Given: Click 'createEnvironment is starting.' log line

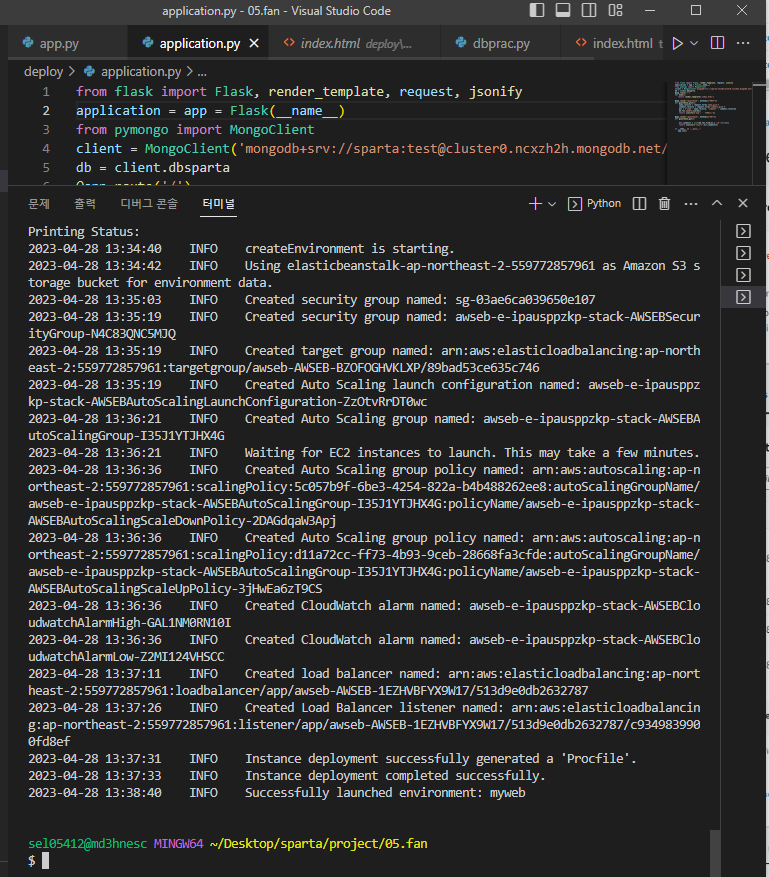Looking at the screenshot, I should click(350, 248).
